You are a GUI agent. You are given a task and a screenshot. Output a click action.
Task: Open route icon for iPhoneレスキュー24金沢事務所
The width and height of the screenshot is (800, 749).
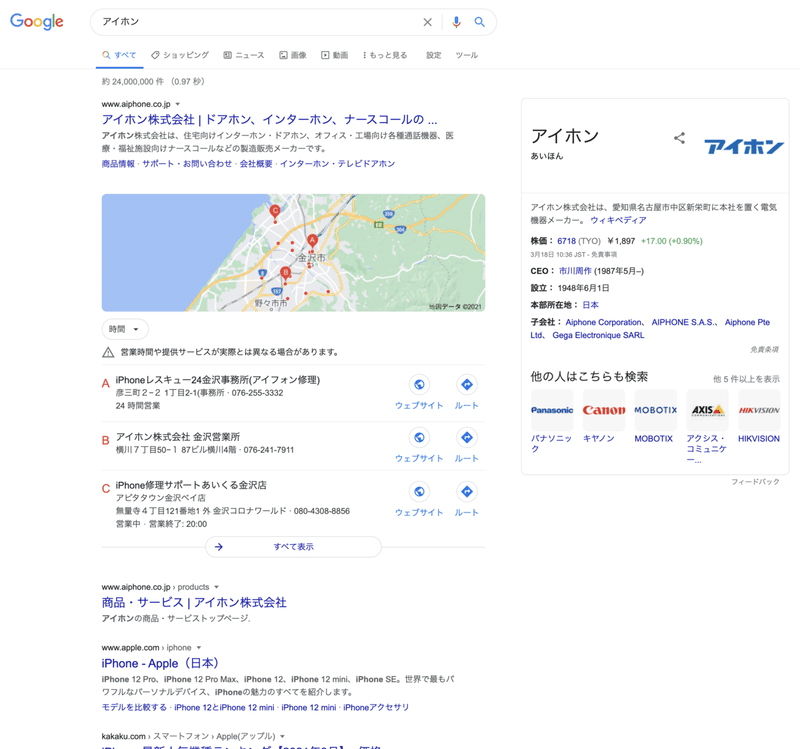point(467,385)
